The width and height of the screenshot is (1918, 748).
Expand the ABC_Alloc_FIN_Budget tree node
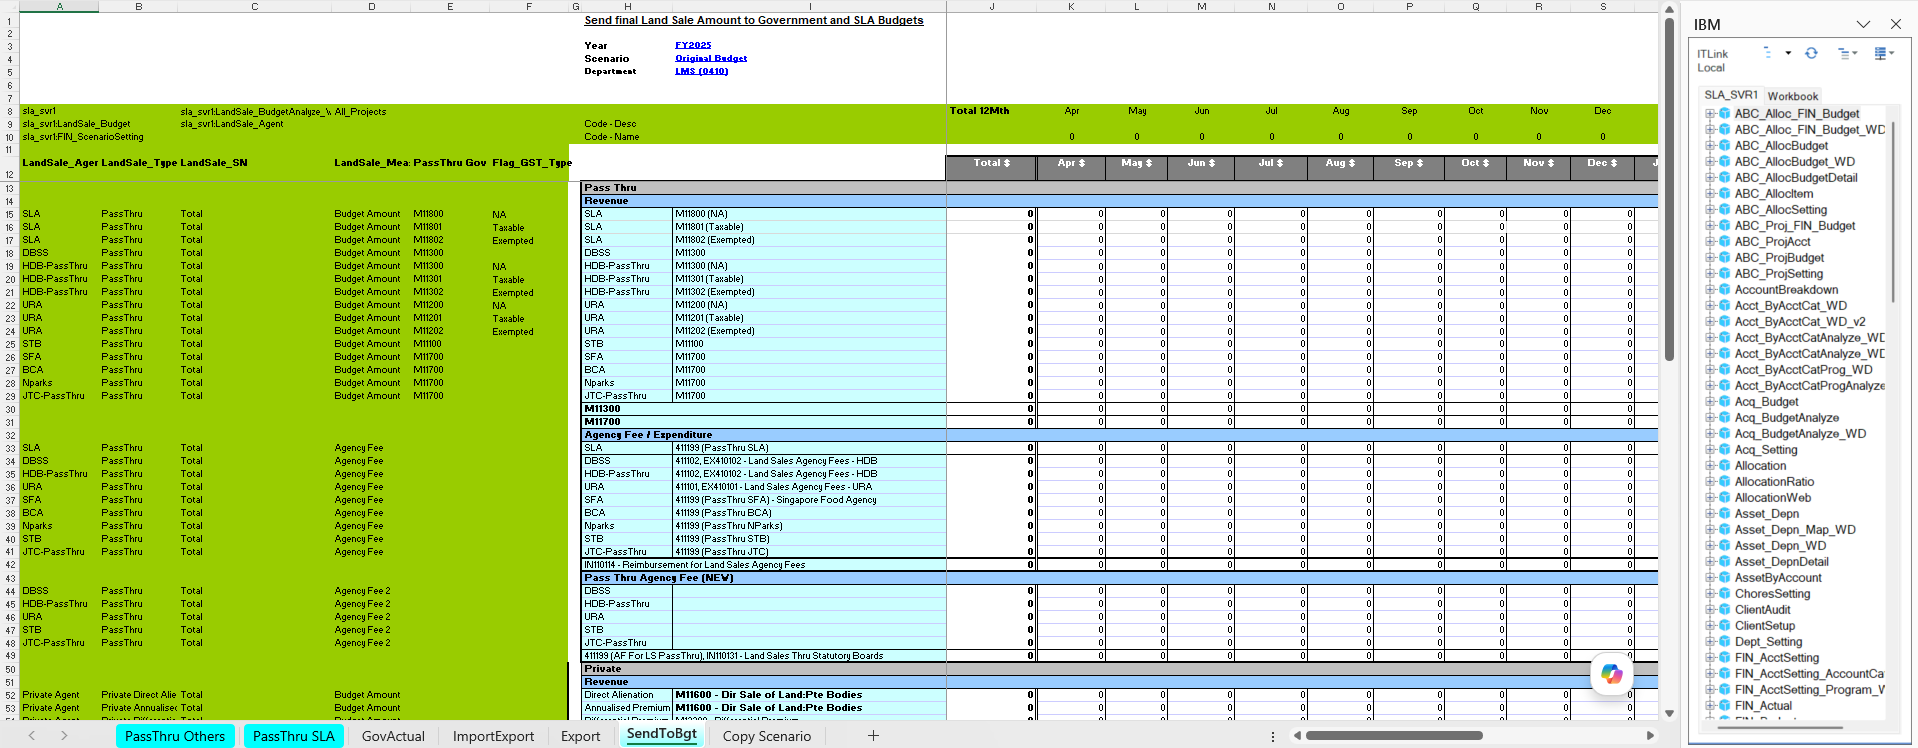tap(1710, 114)
